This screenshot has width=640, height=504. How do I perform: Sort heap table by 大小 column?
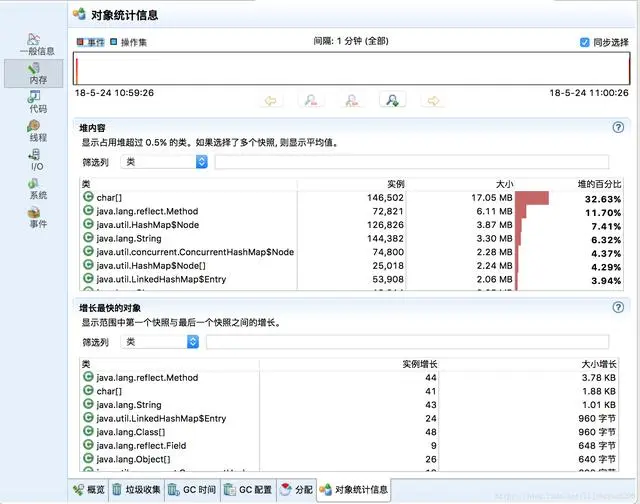(460, 184)
